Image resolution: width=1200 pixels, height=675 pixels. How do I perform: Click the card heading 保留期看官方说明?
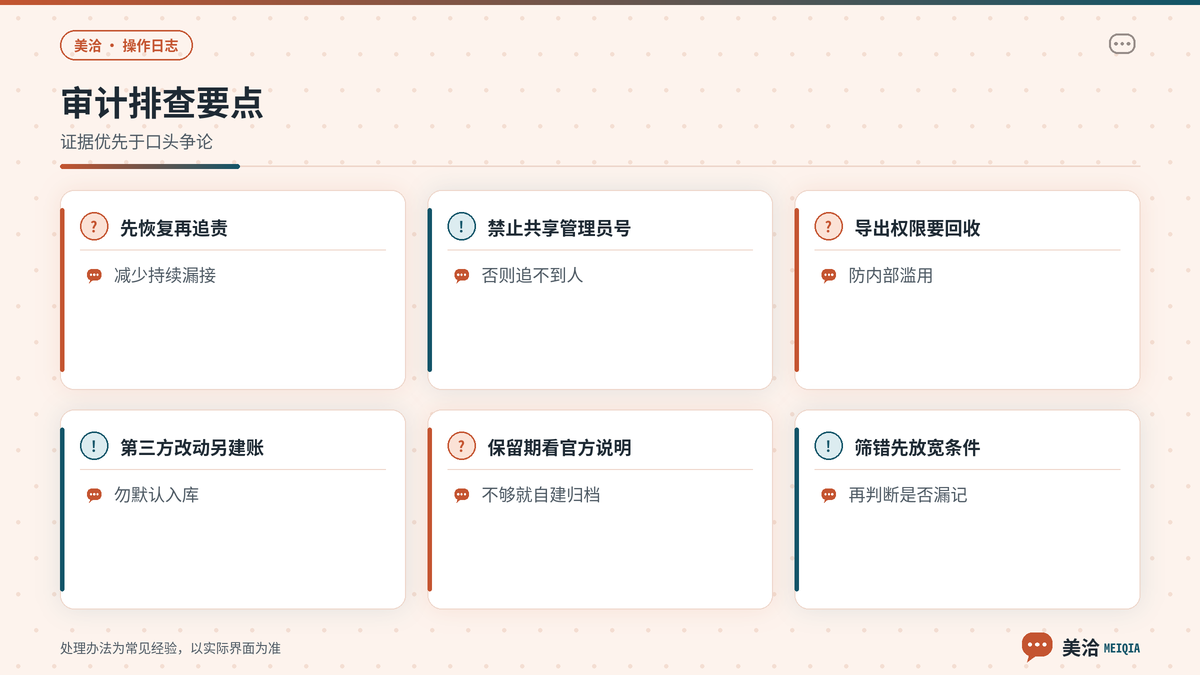point(559,448)
